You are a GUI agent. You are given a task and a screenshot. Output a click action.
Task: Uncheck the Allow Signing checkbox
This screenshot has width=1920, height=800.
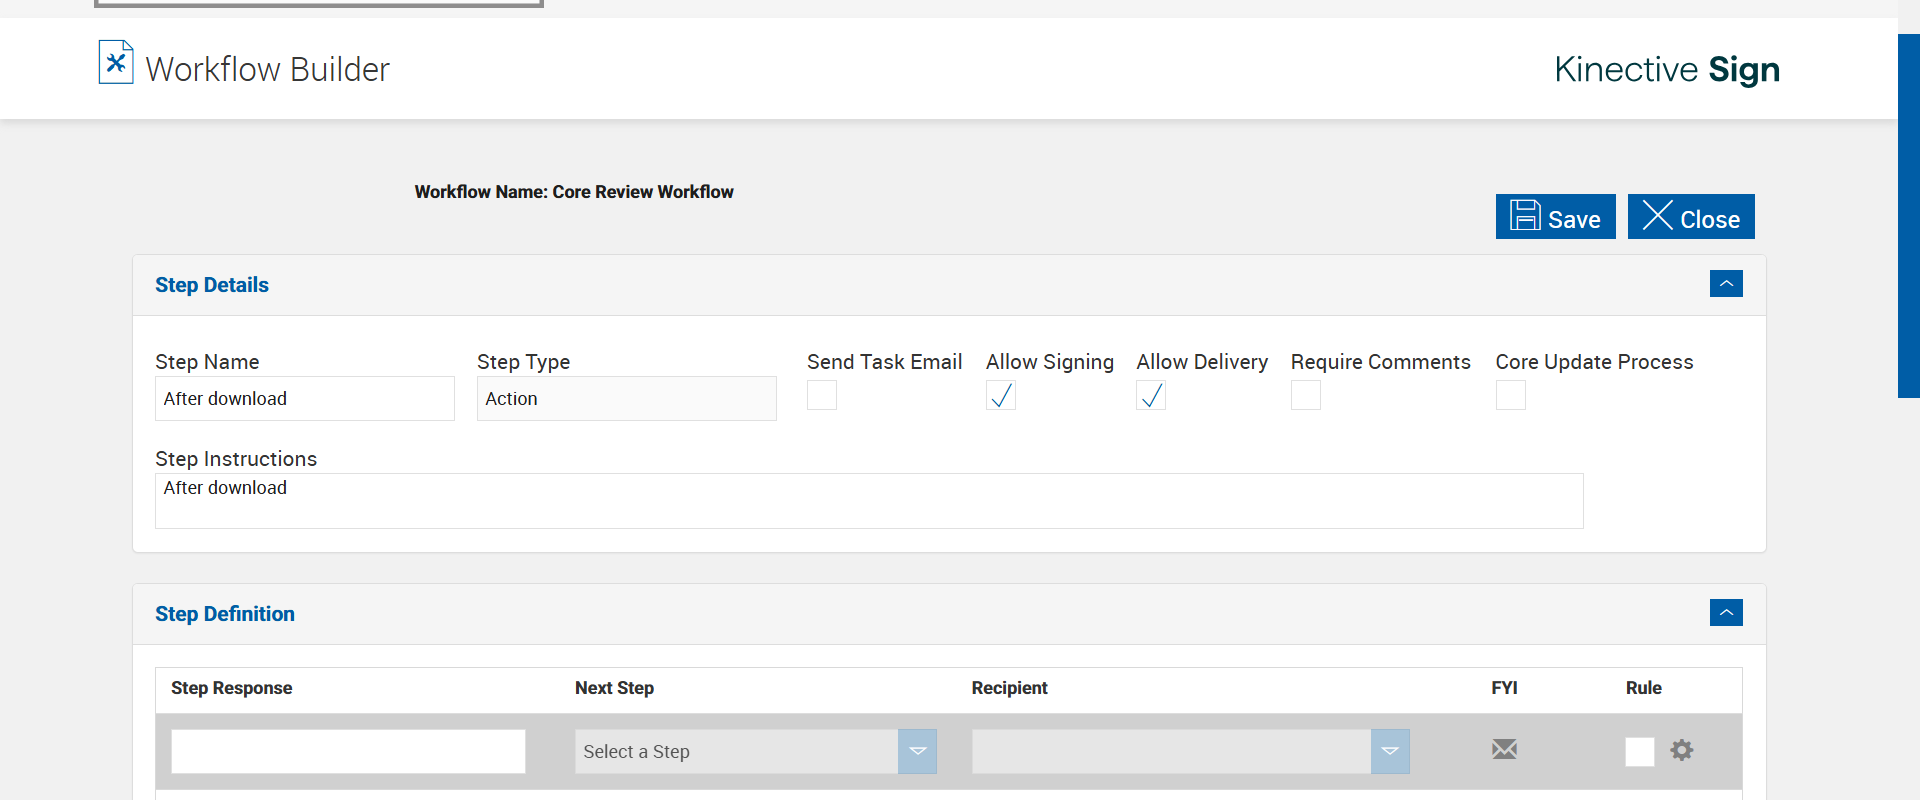(x=1001, y=396)
